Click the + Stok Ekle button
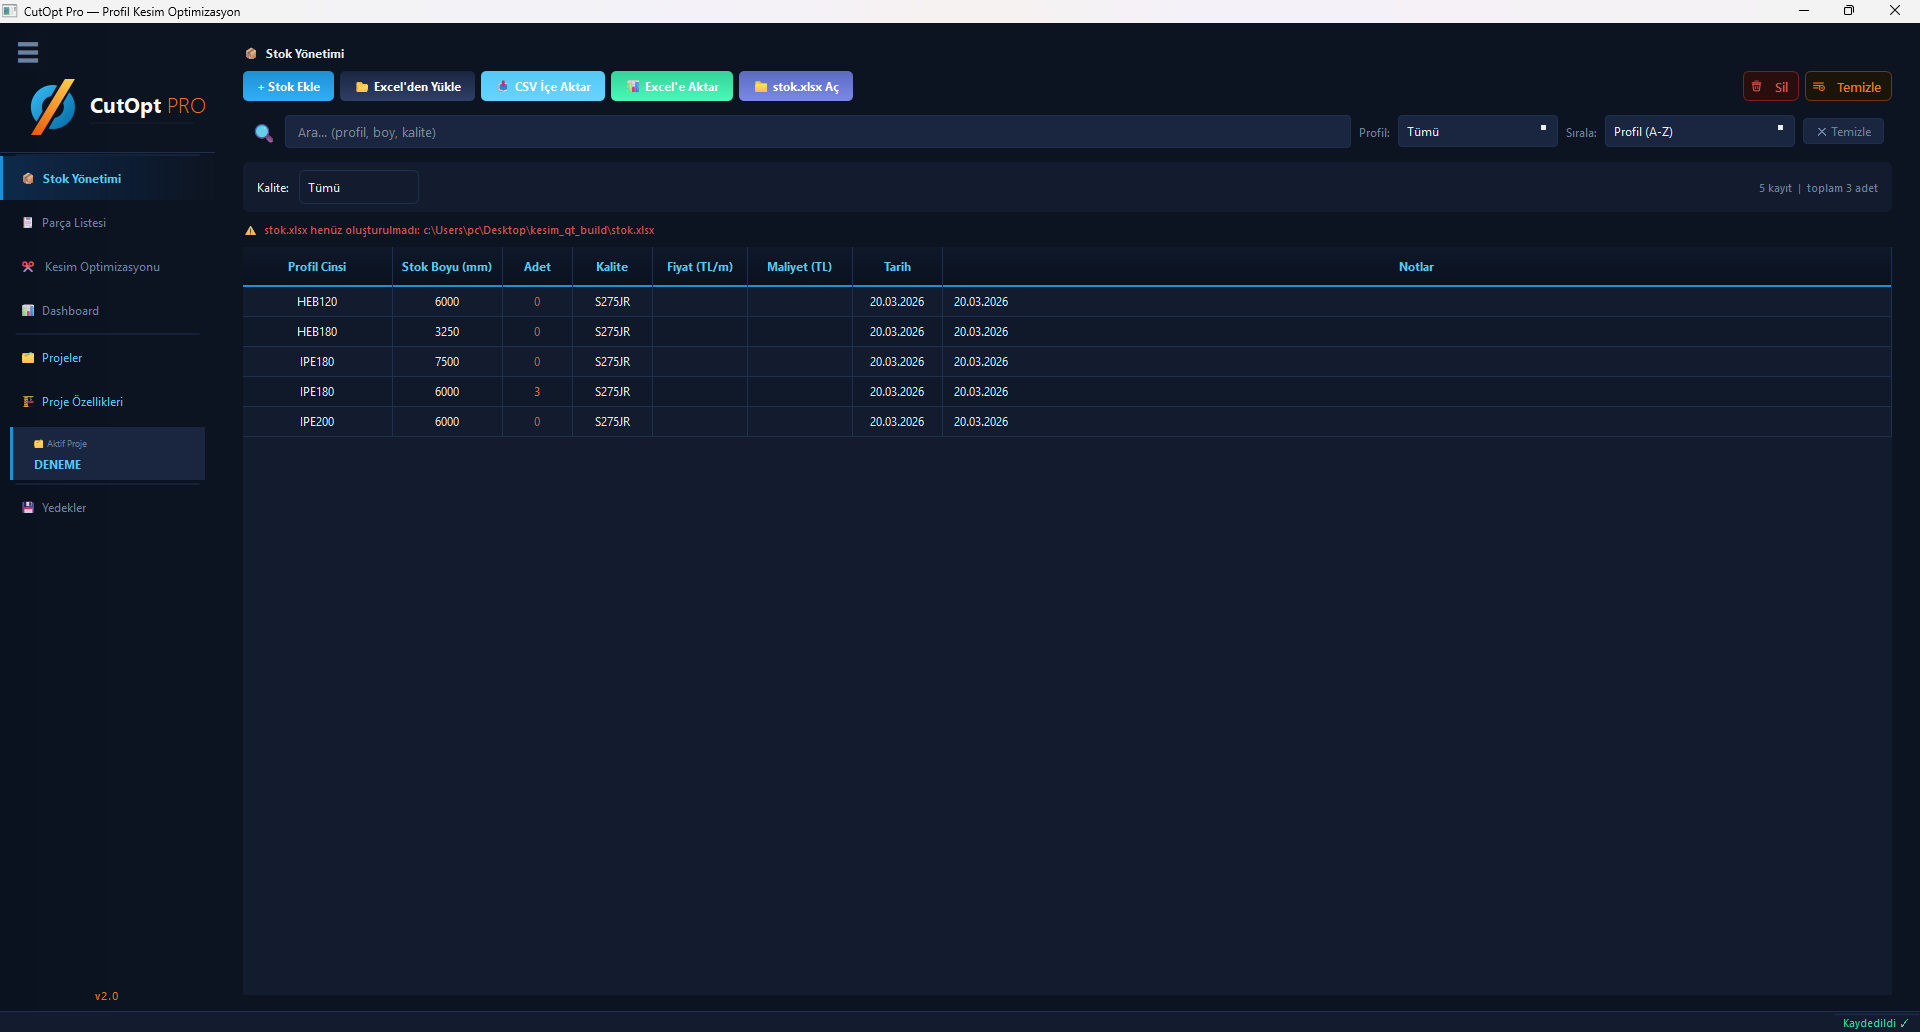1920x1032 pixels. (288, 87)
